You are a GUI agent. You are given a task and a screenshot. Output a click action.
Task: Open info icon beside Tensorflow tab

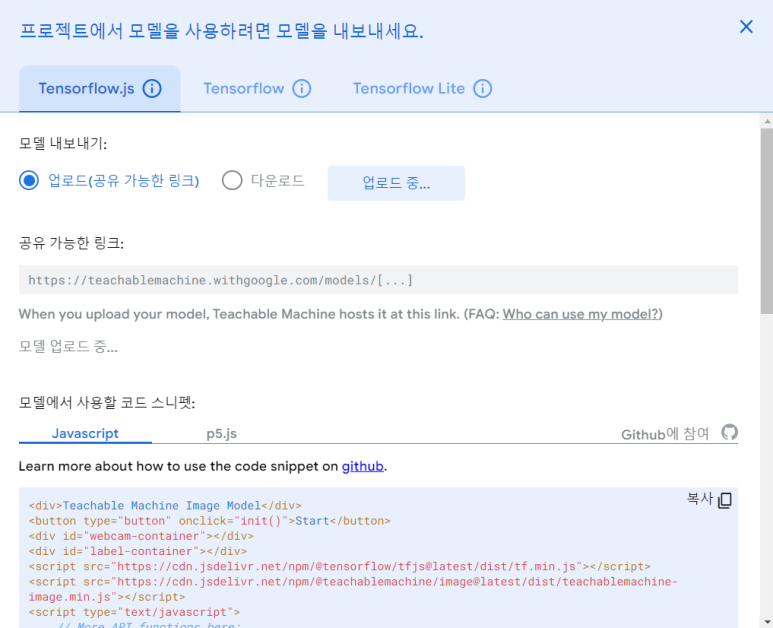302,89
